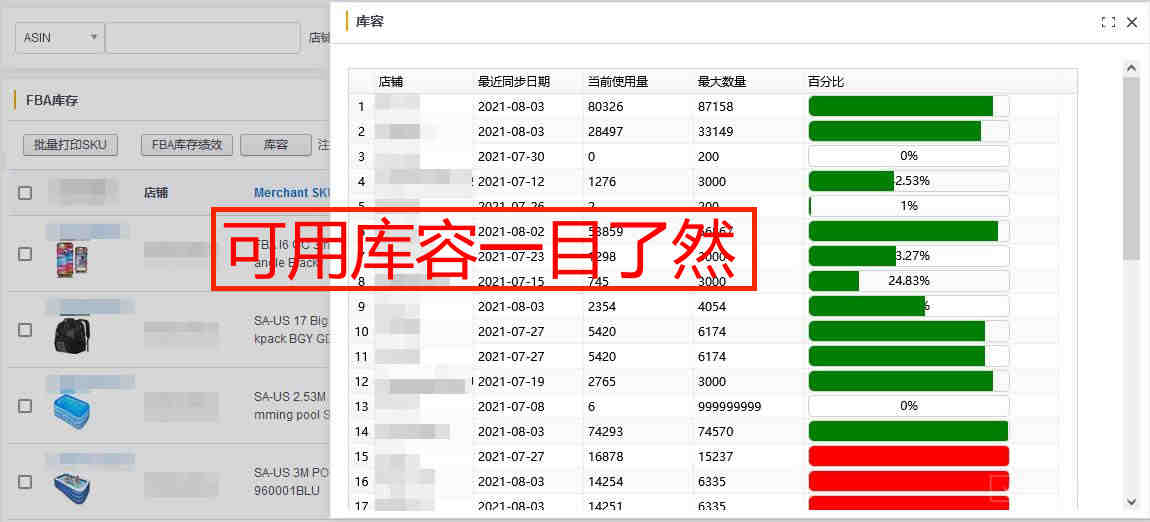Viewport: 1150px width, 522px height.
Task: Select the usage value 745 in row 8
Action: 599,281
